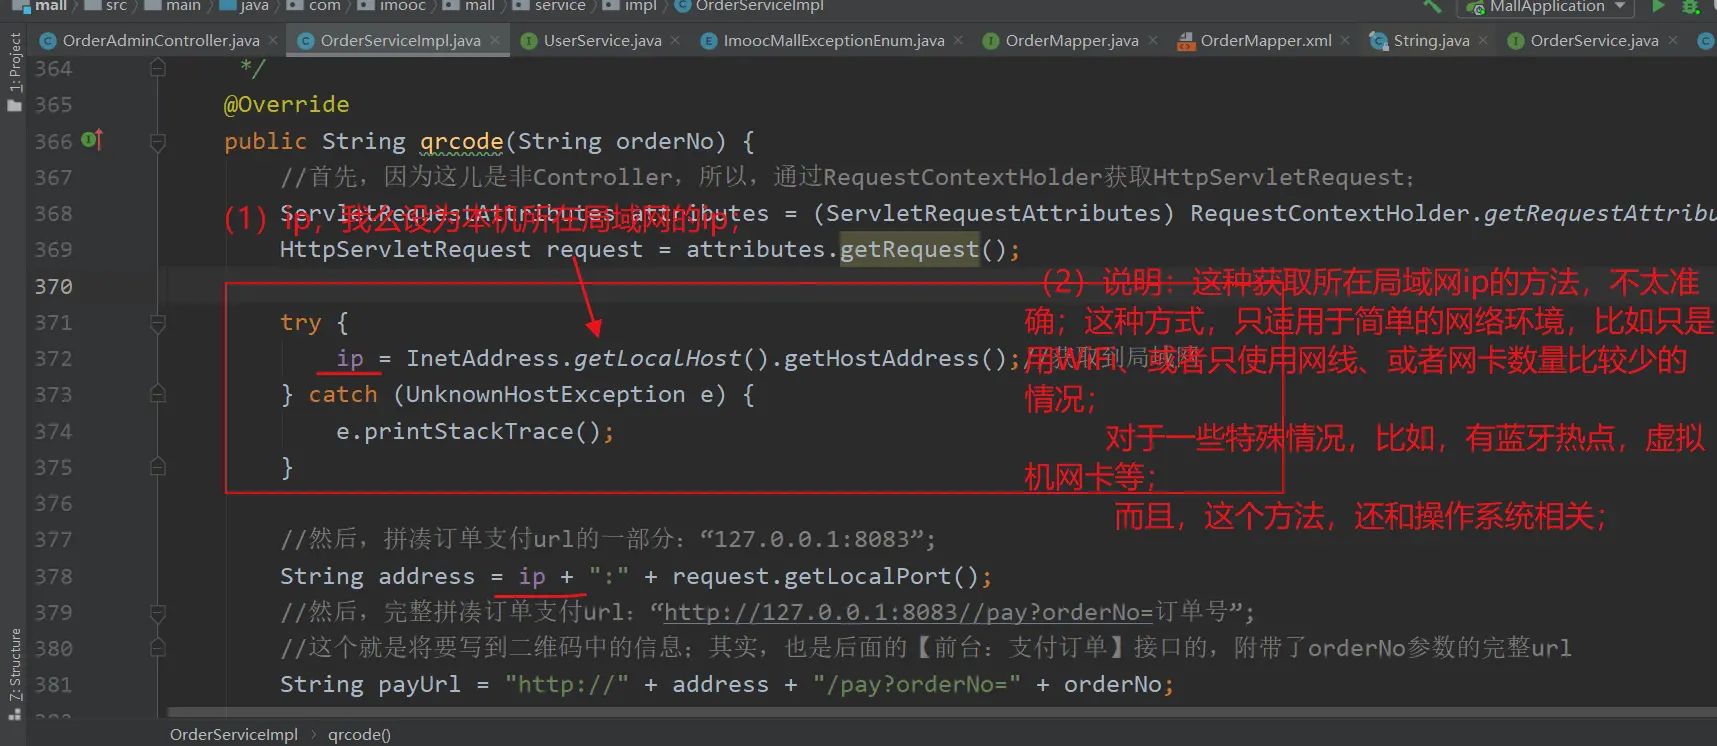The image size is (1717, 746).
Task: Click line number 370 in the gutter
Action: [53, 287]
